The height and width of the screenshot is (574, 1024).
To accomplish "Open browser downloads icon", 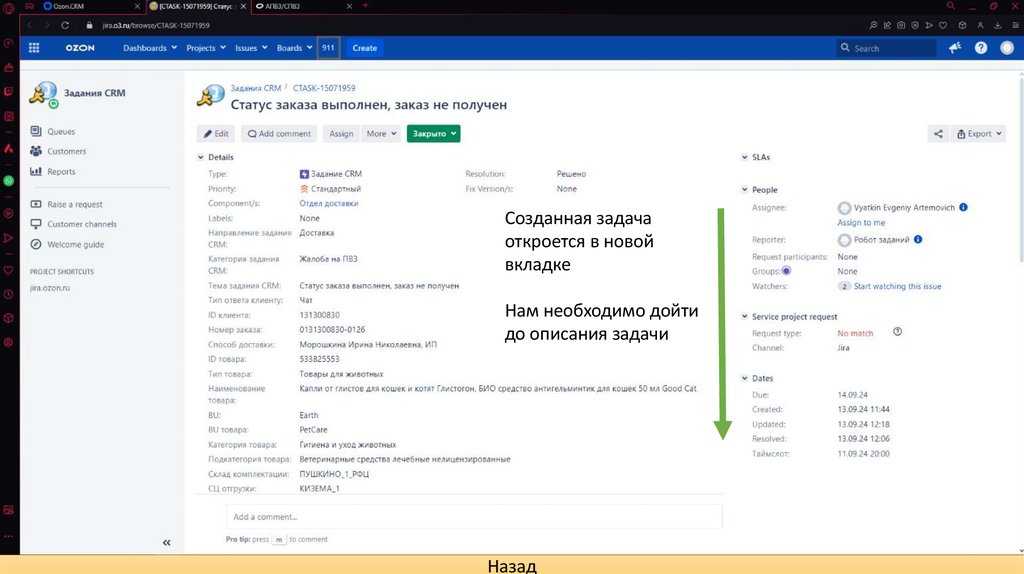I will [x=997, y=25].
